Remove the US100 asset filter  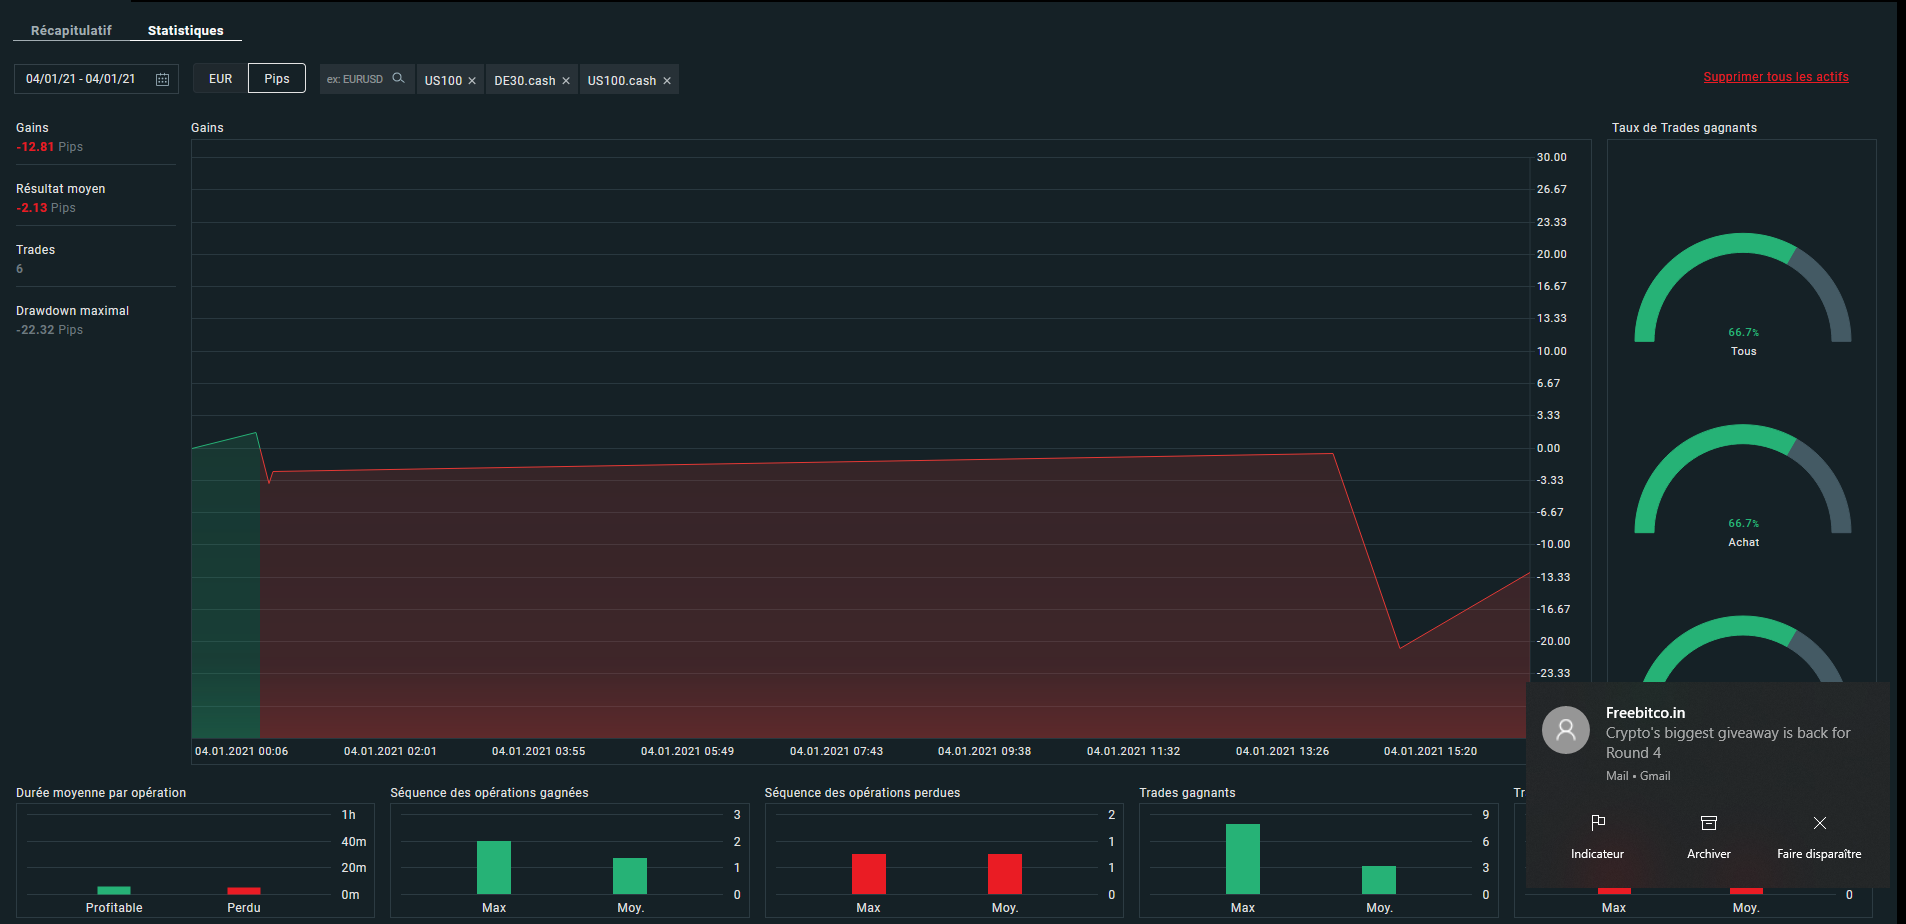click(x=472, y=81)
